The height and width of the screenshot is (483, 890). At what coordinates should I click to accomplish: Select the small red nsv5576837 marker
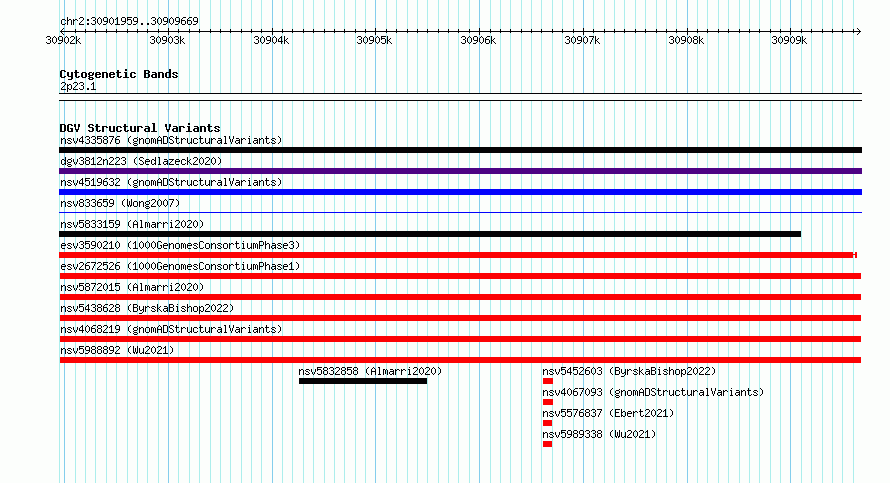547,423
